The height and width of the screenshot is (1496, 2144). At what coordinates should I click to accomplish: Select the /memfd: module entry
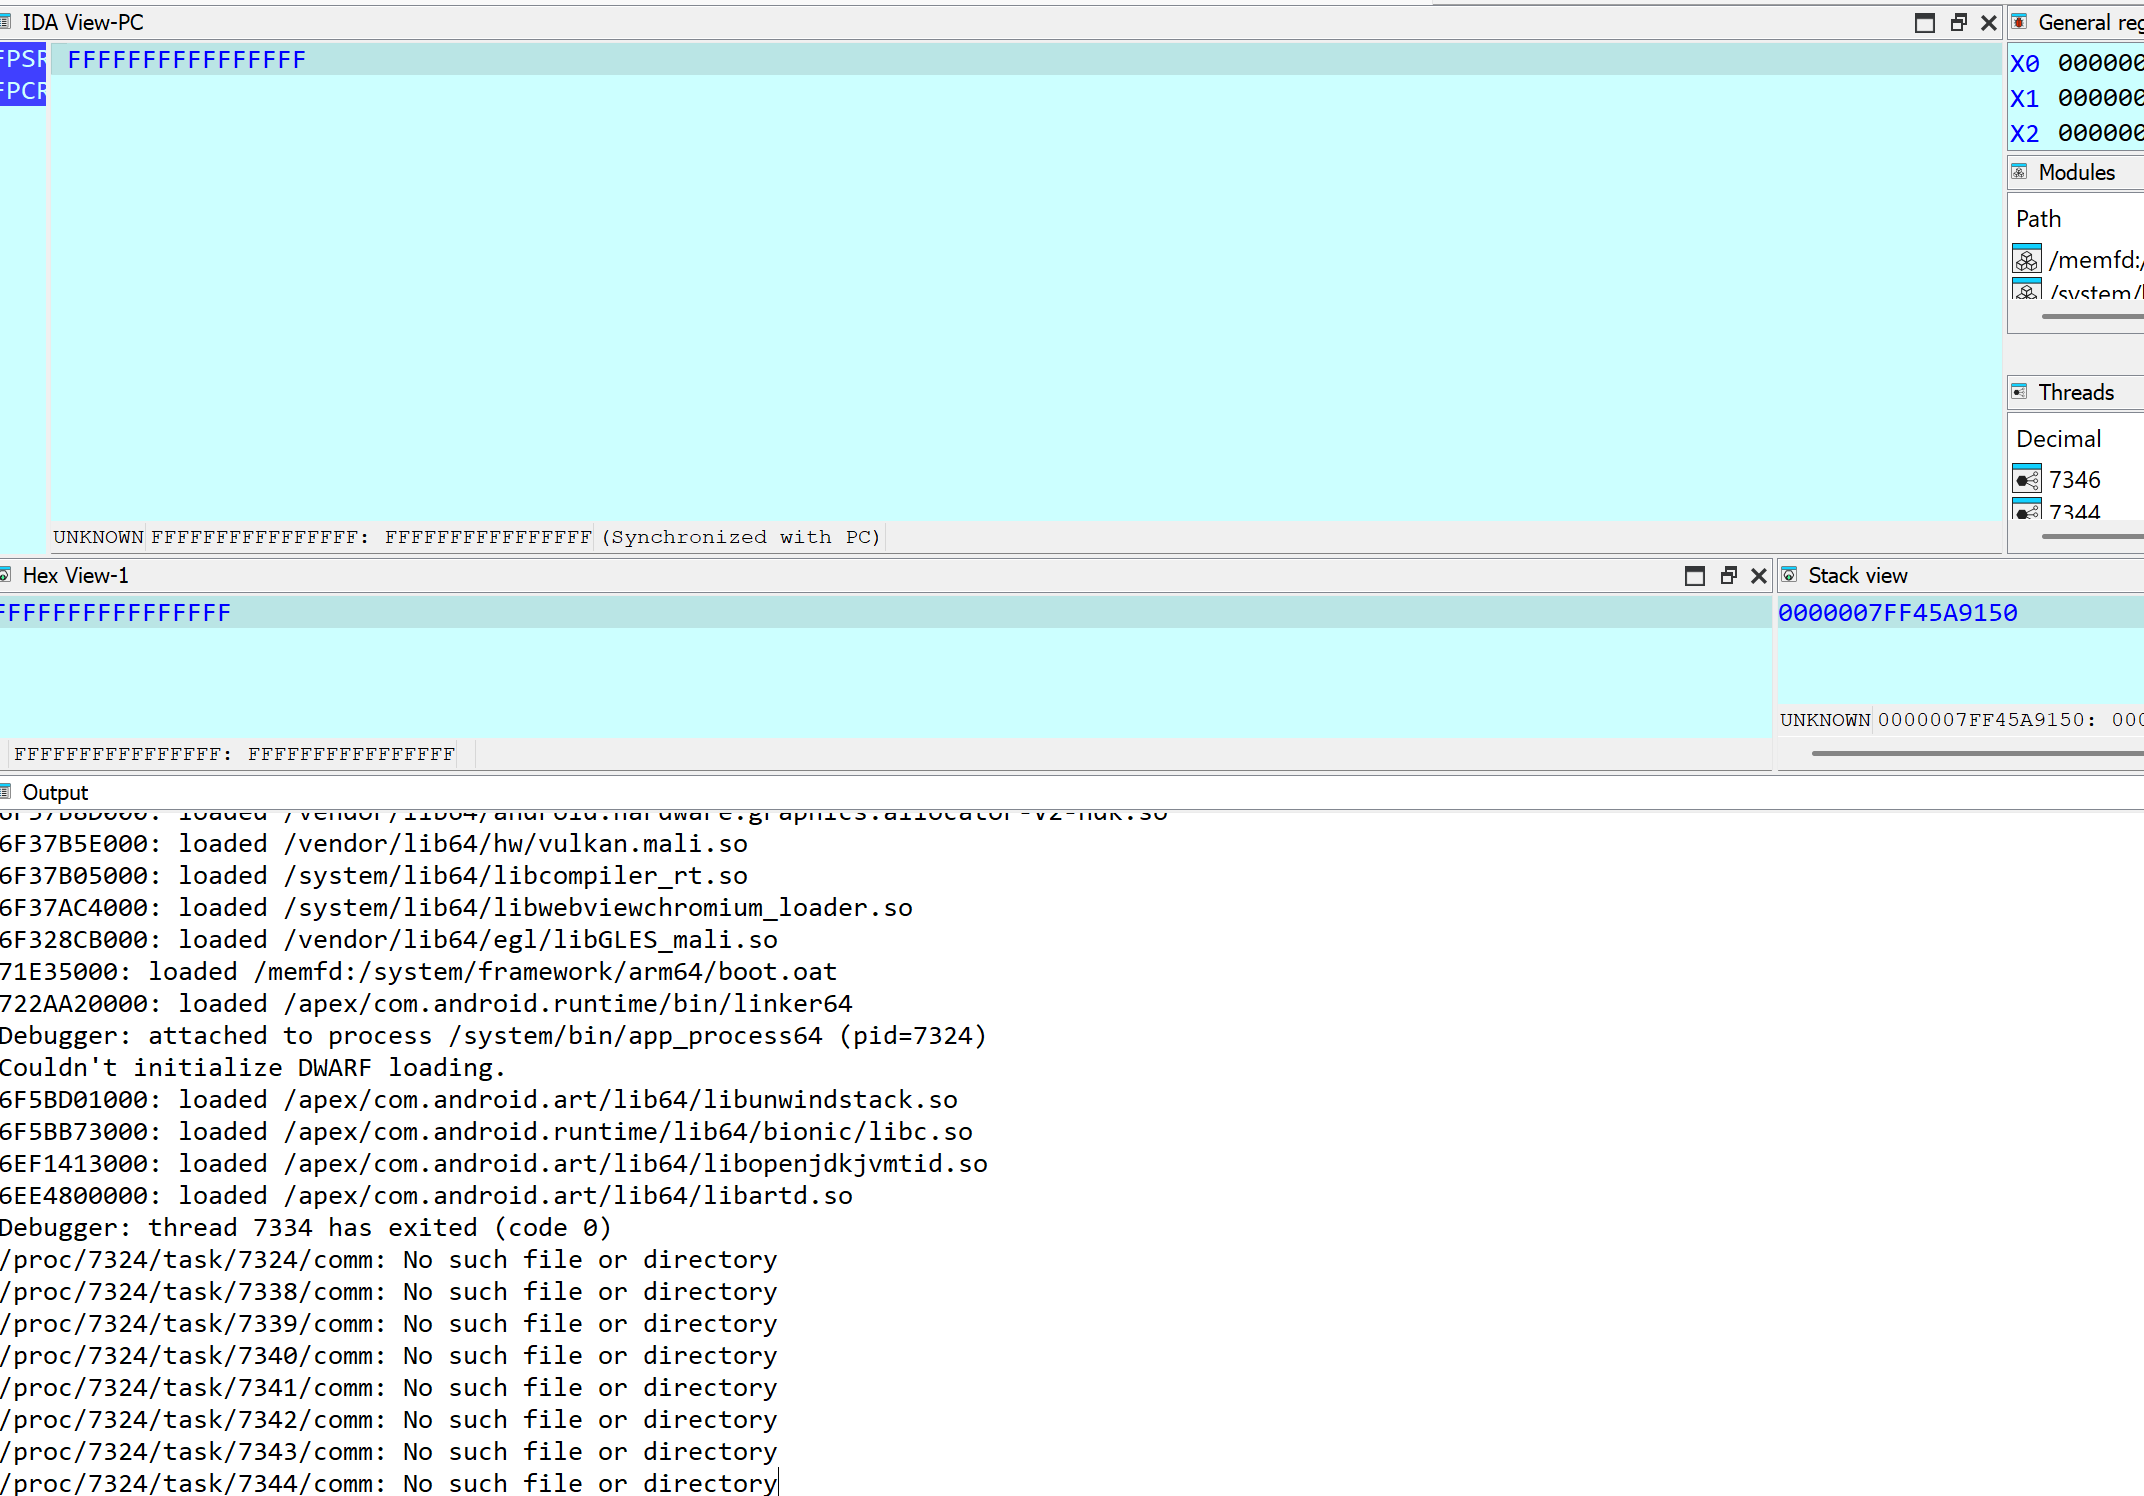tap(2094, 260)
